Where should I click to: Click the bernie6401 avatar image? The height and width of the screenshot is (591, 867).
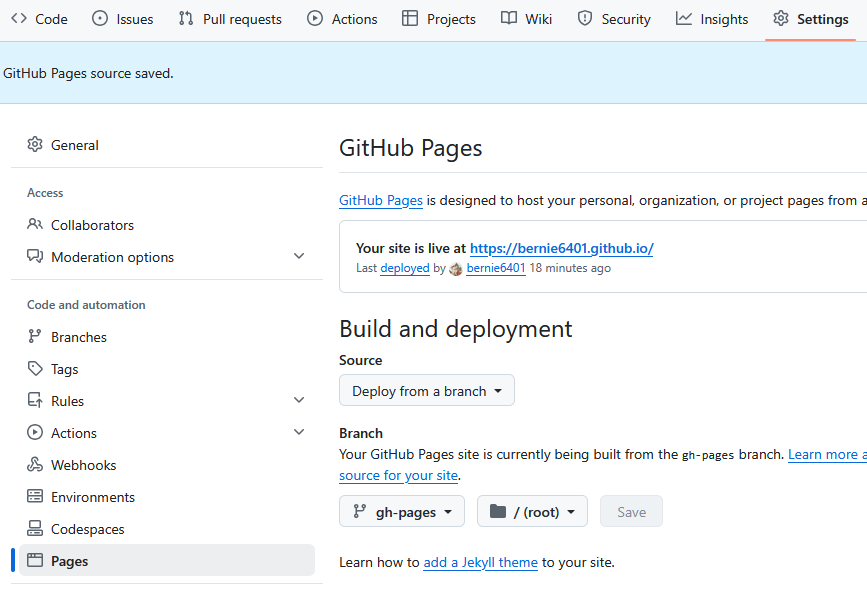(x=456, y=269)
